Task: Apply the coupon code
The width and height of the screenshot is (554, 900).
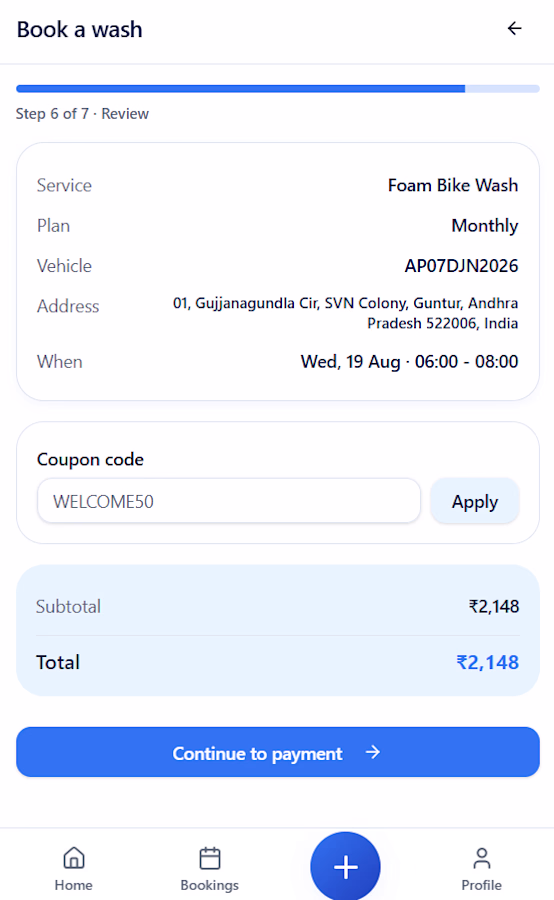Action: click(x=475, y=501)
